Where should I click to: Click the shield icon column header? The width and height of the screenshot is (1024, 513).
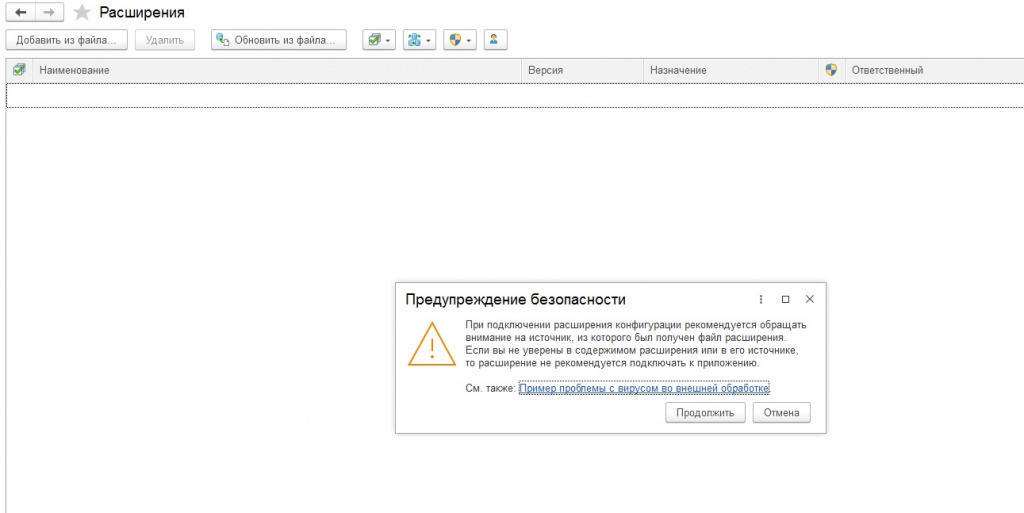(x=831, y=70)
